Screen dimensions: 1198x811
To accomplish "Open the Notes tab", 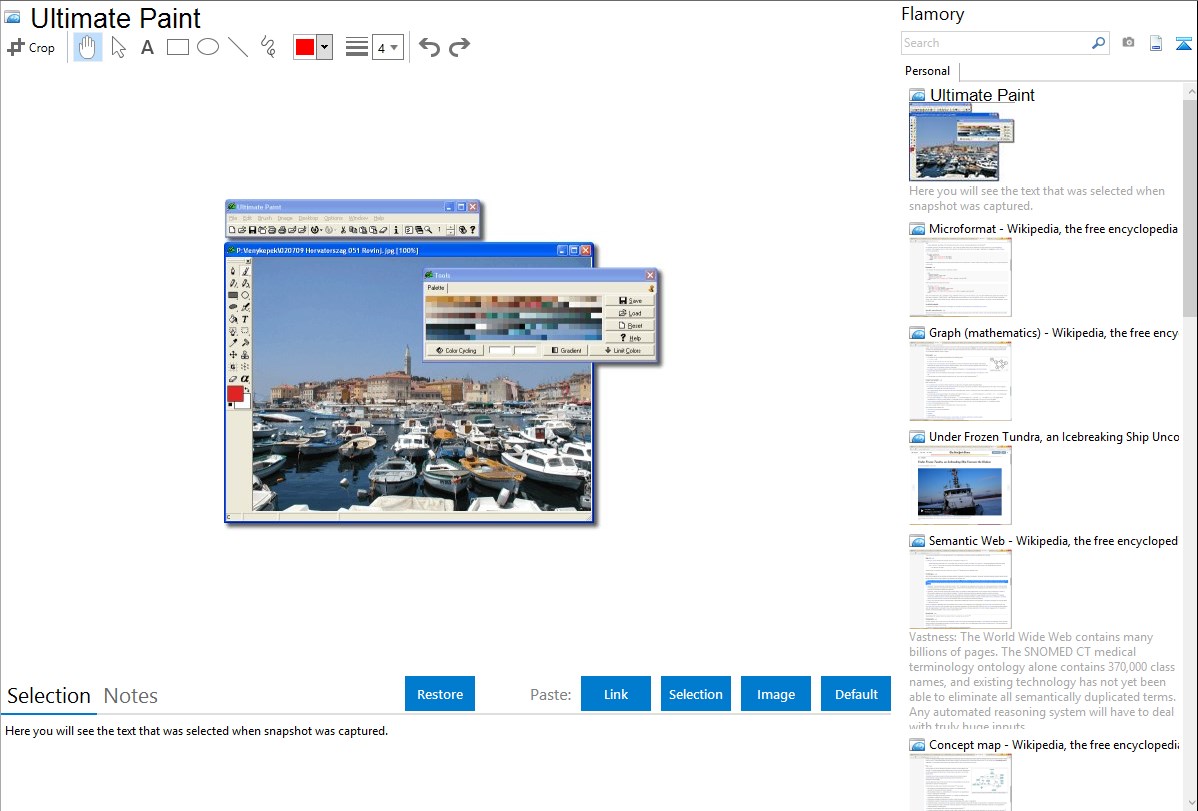I will [131, 696].
